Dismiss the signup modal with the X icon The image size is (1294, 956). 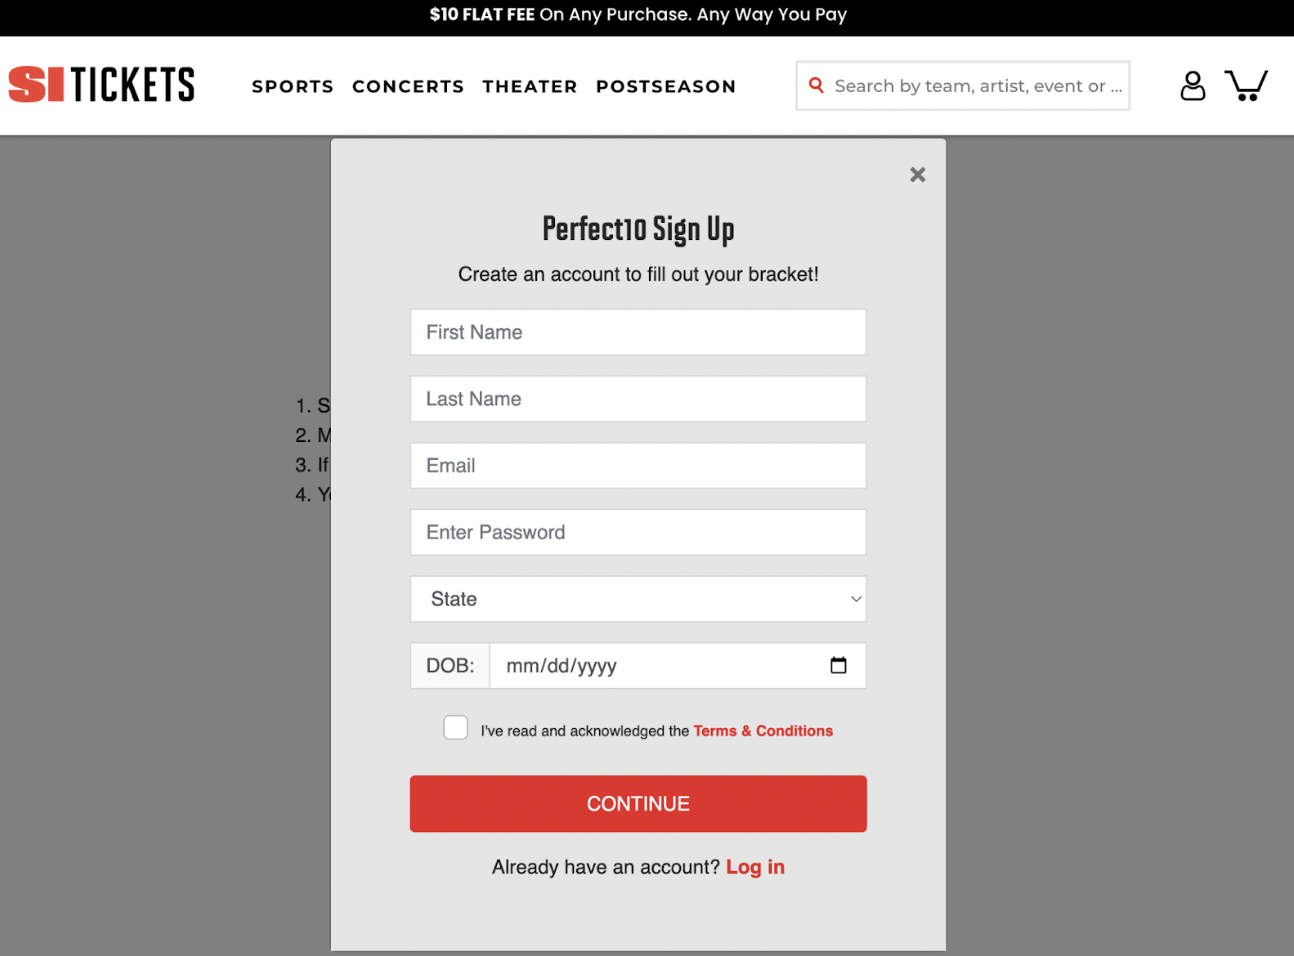(917, 174)
